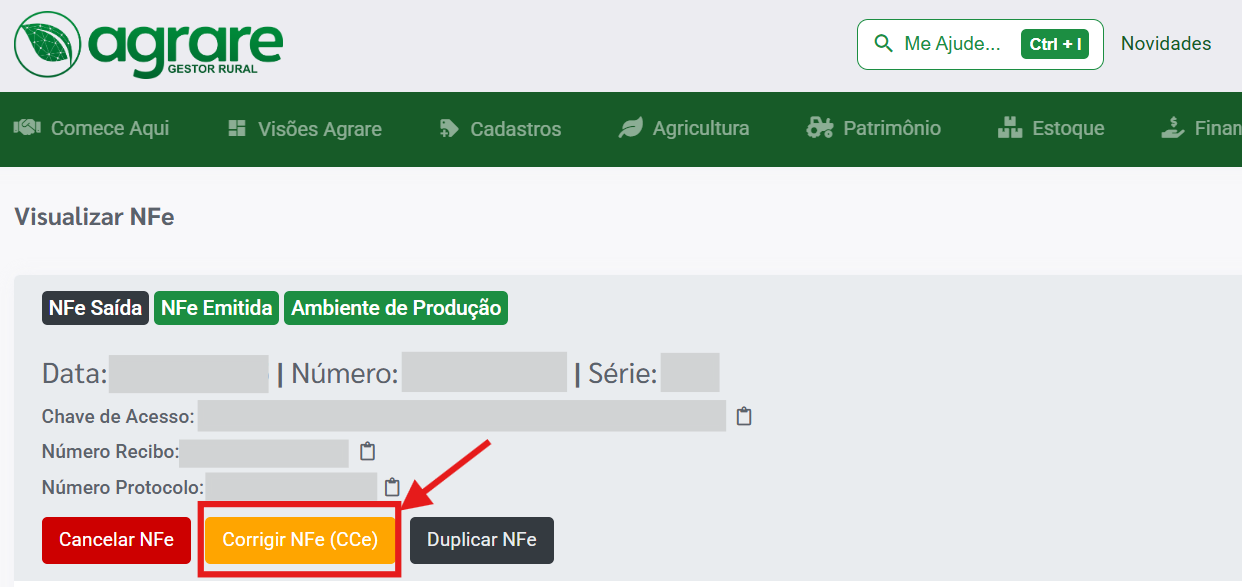Click the Me Ajude search field

[x=951, y=44]
